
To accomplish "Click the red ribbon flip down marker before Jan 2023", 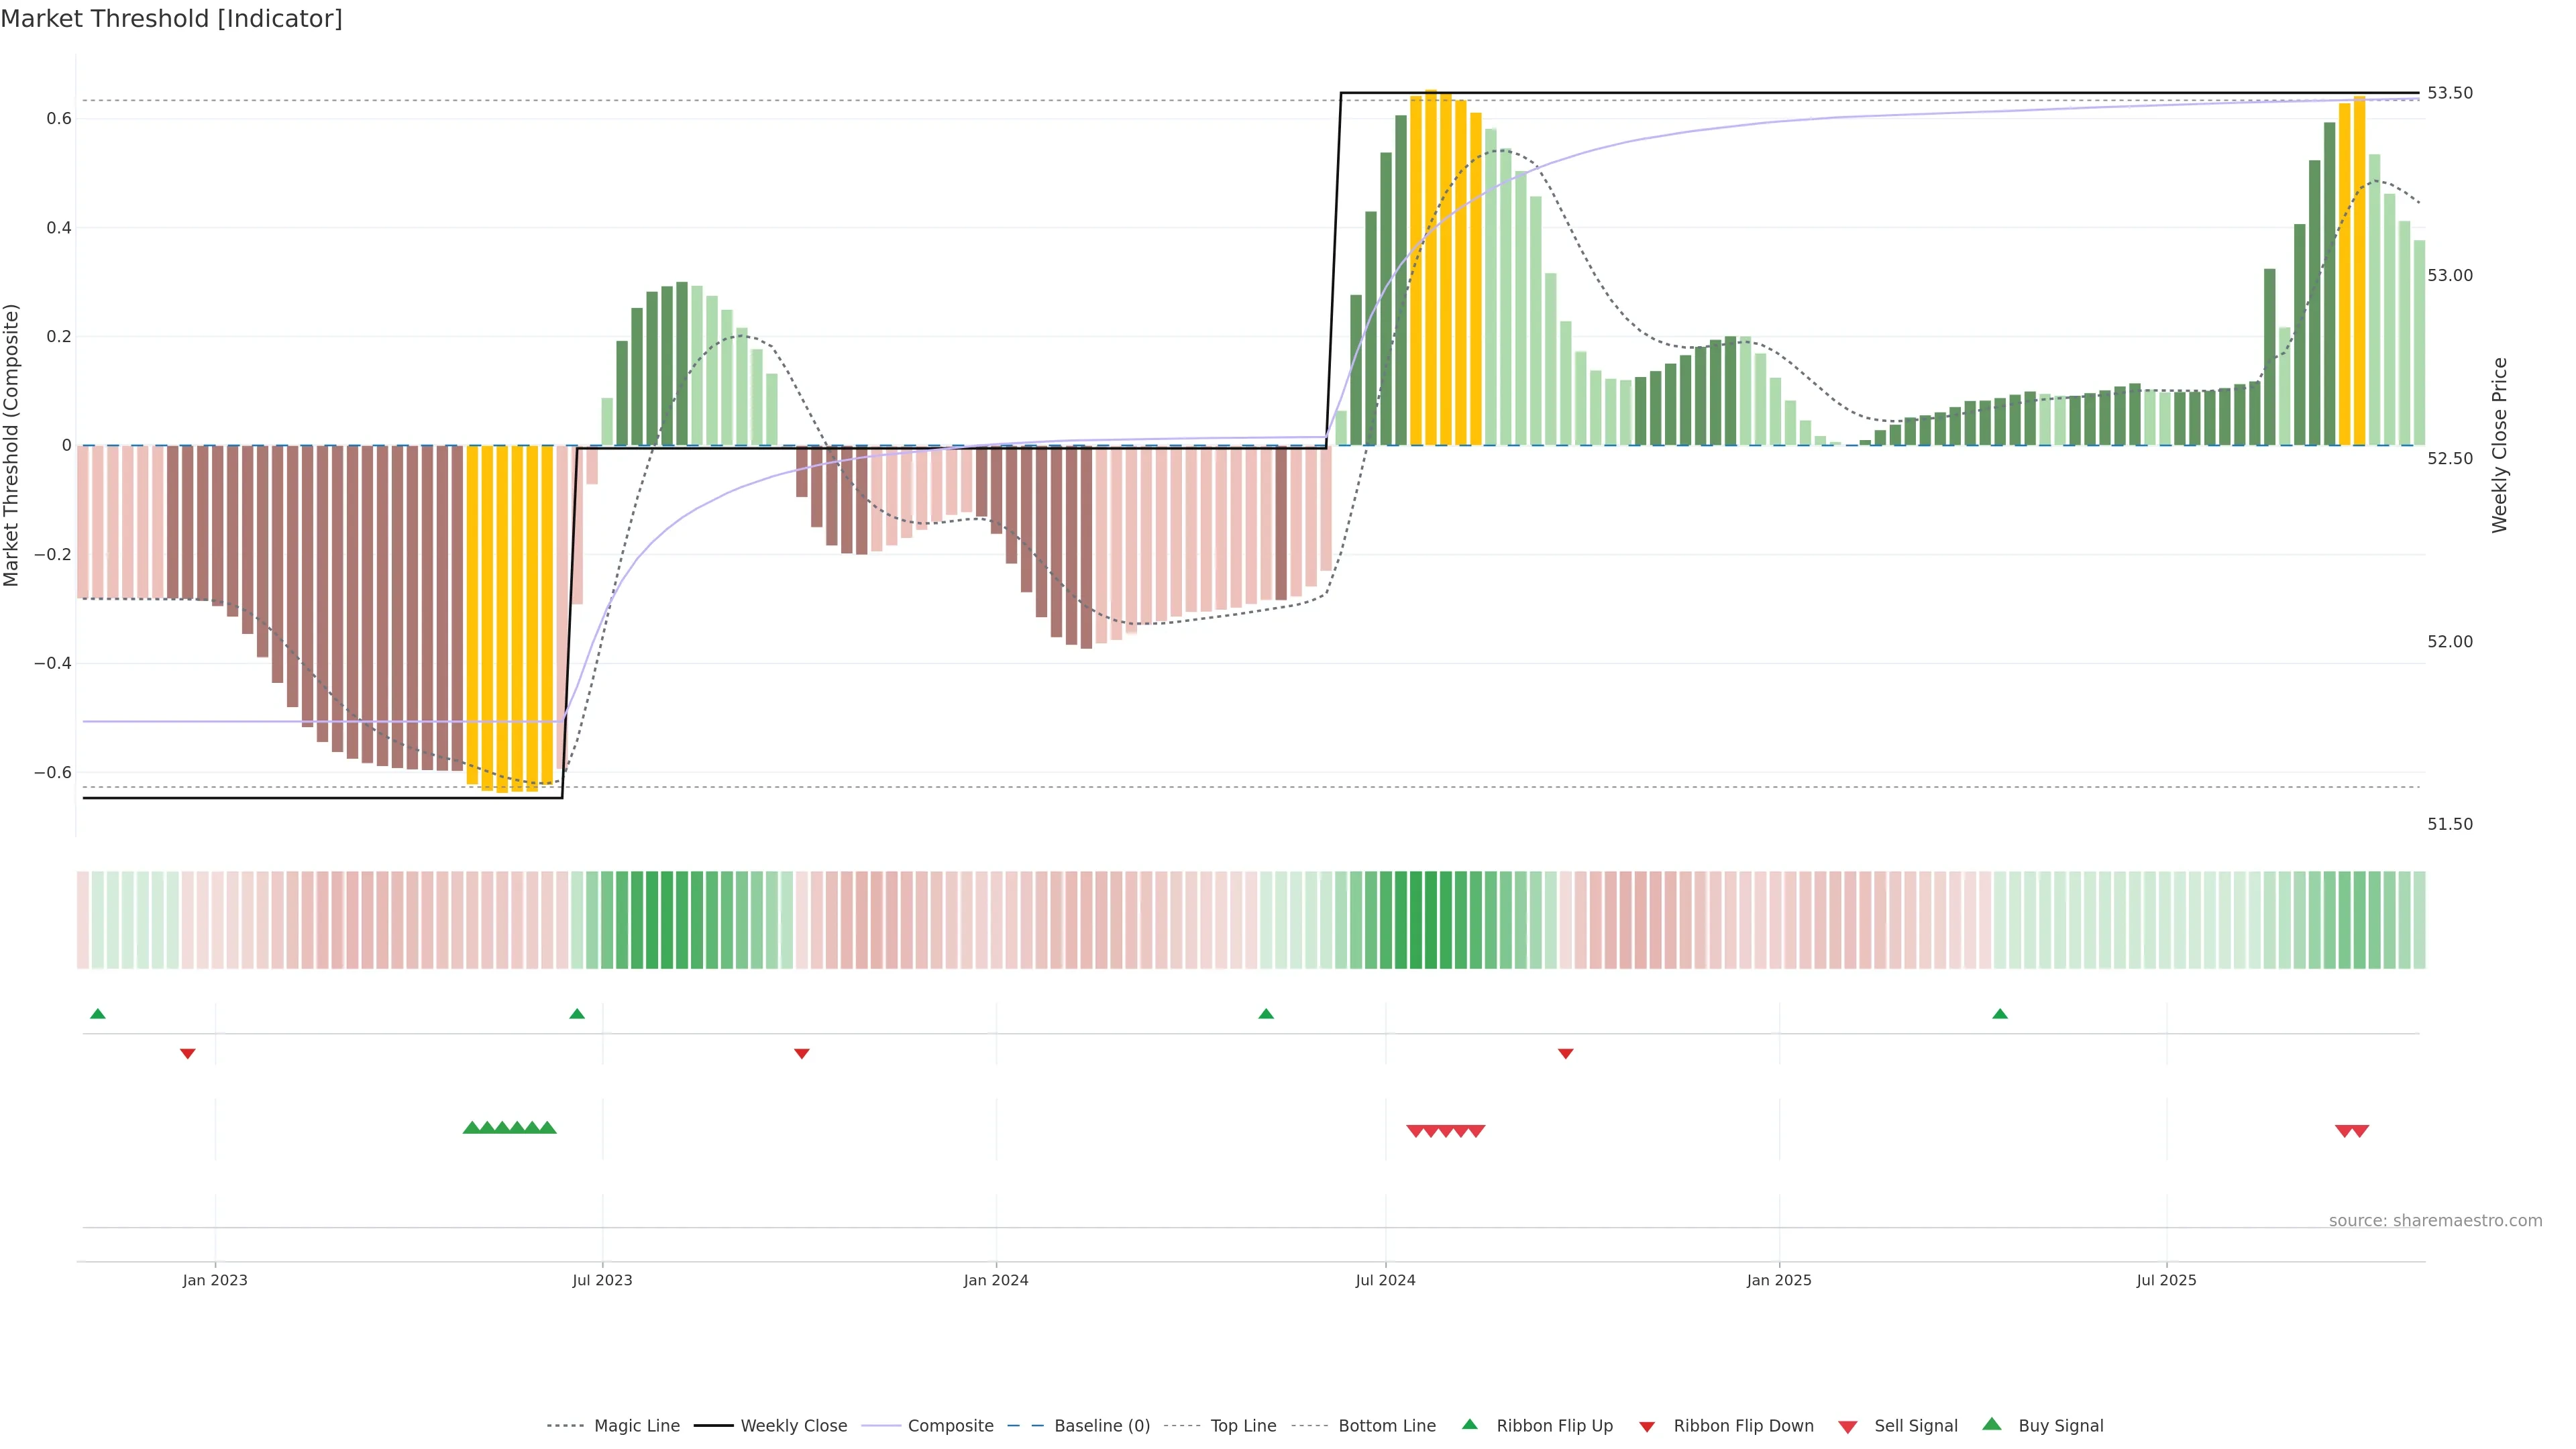I will coord(188,1053).
